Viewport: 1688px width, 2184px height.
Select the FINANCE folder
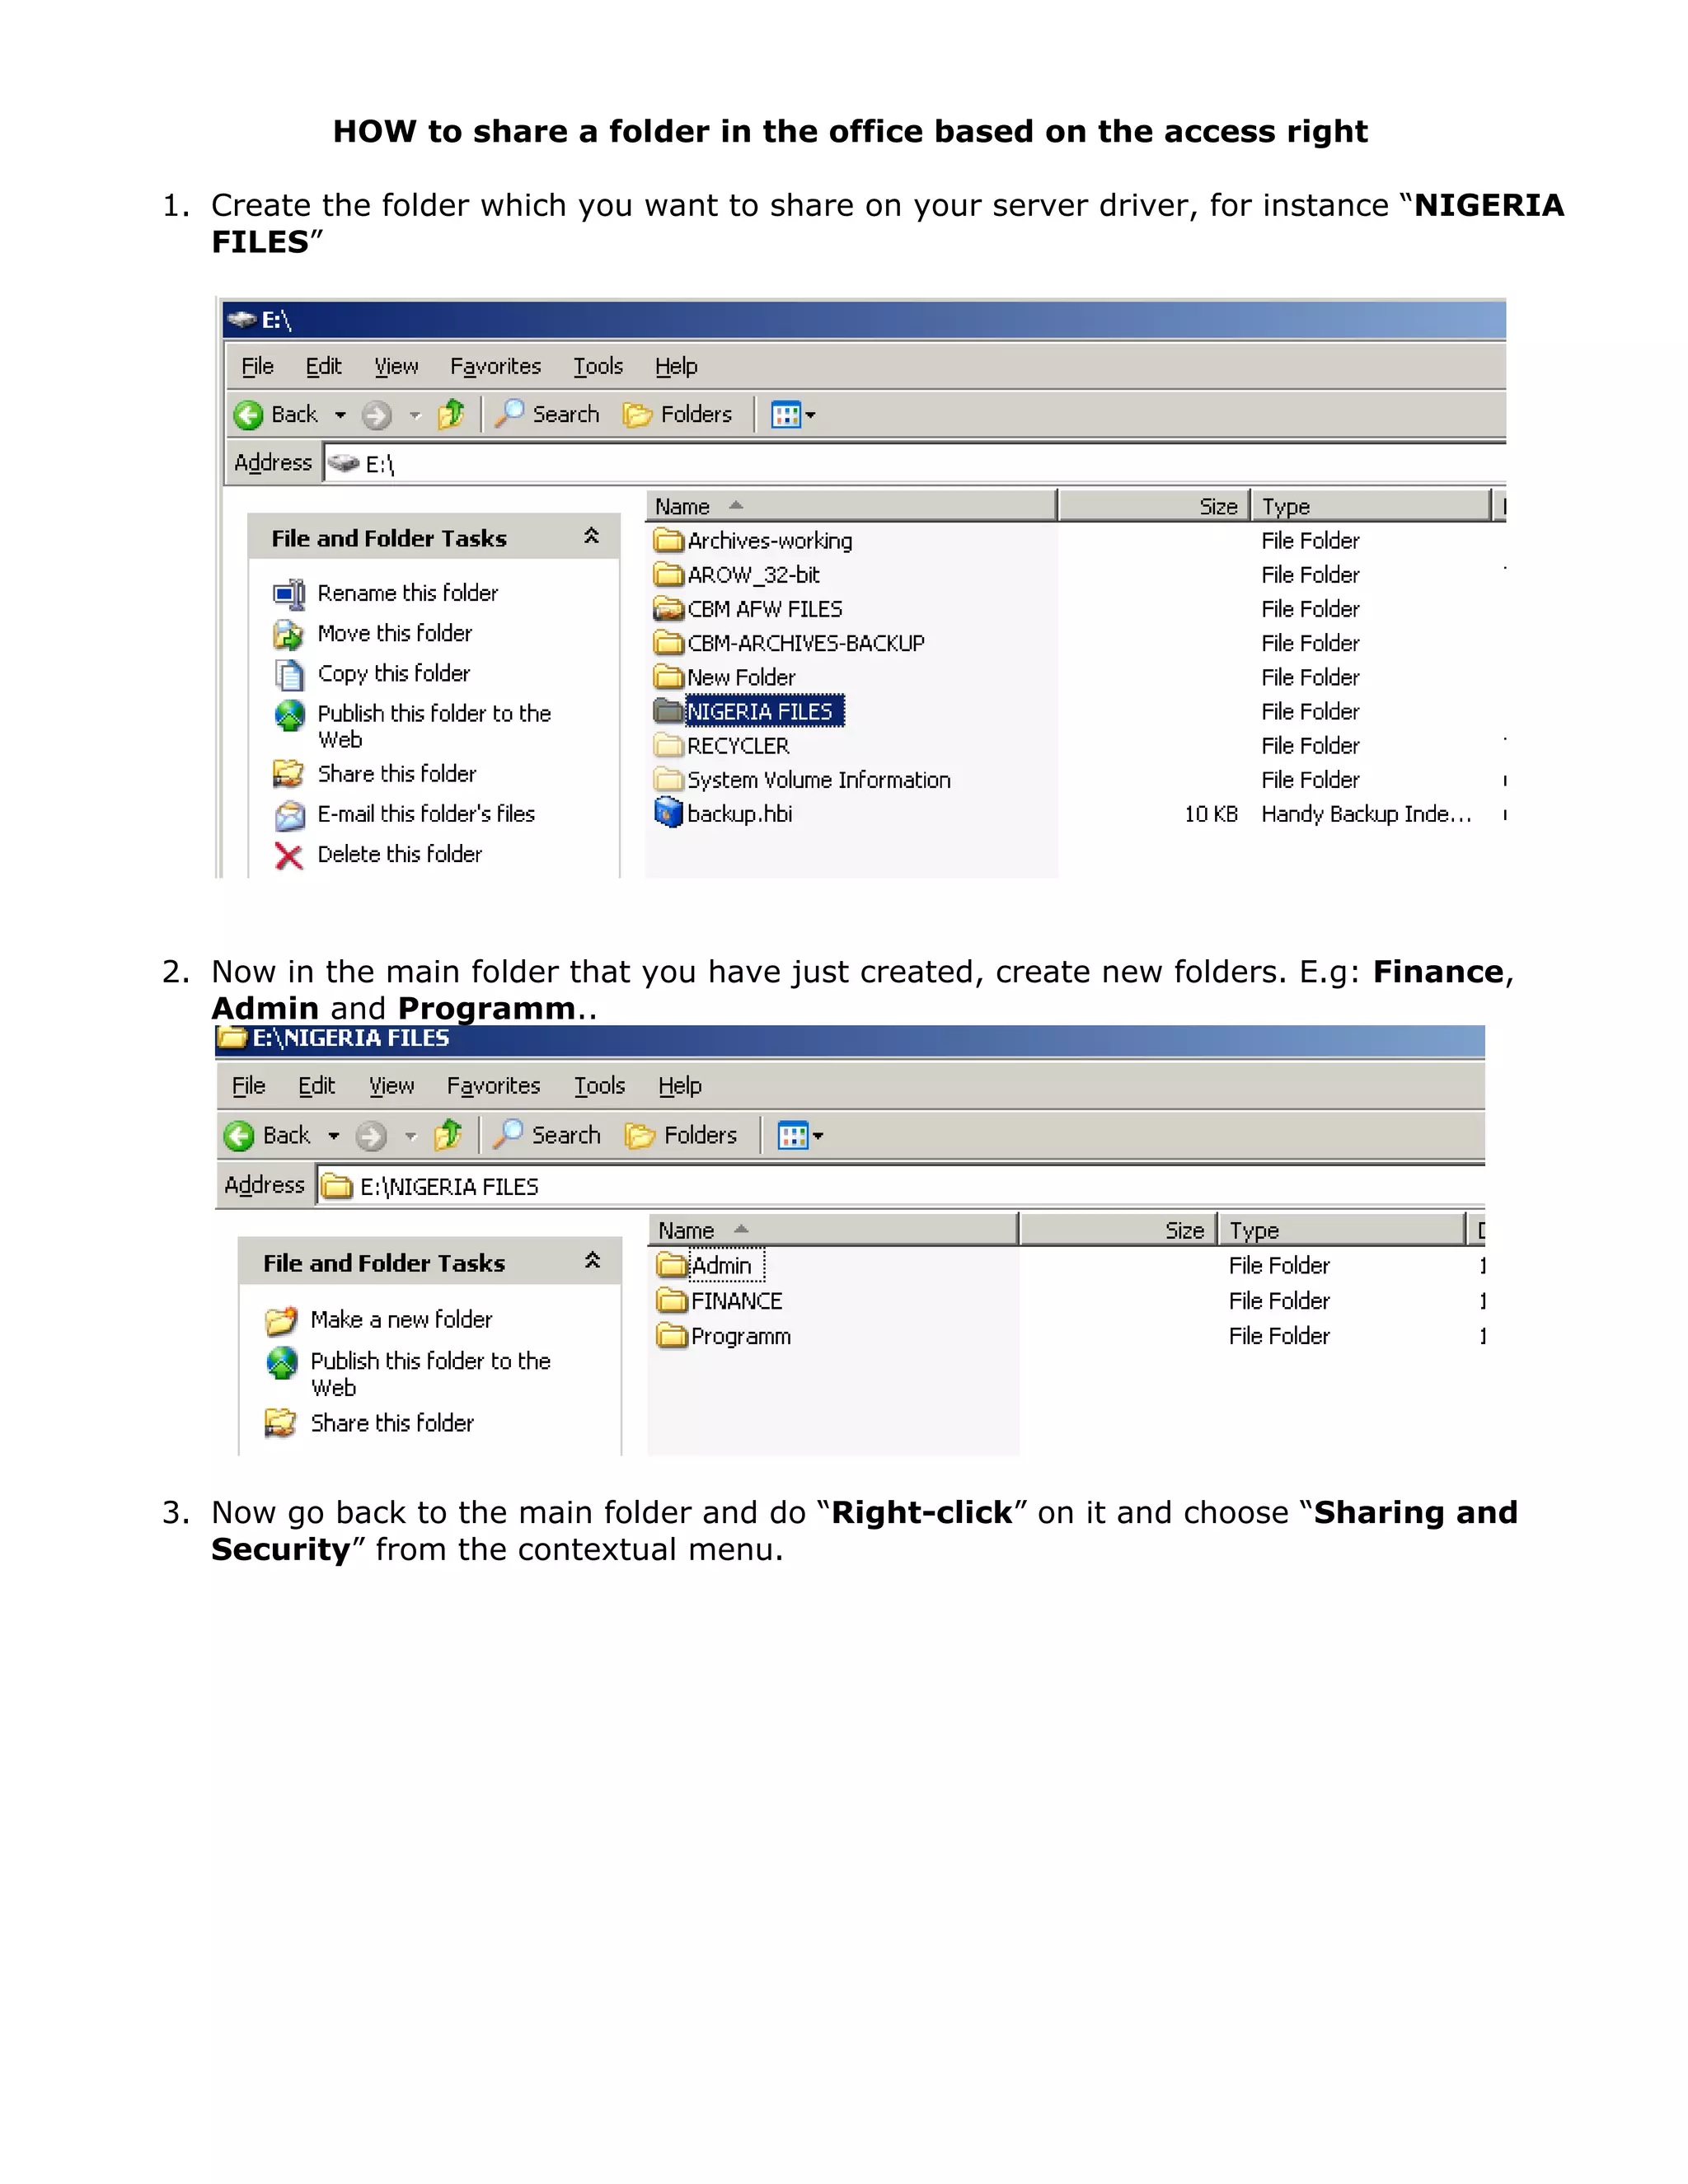(x=736, y=1301)
